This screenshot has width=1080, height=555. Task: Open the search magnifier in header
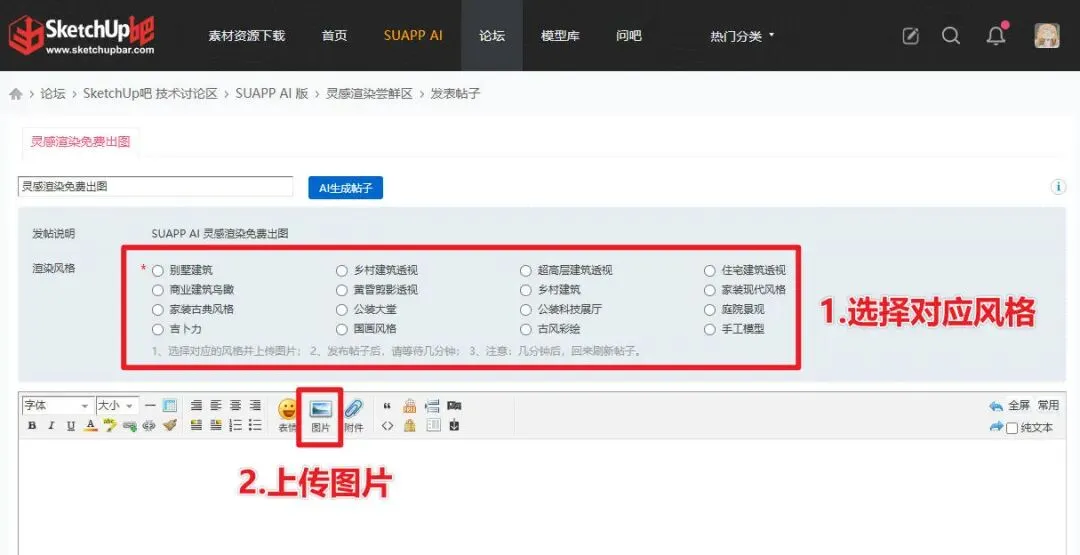[x=951, y=36]
